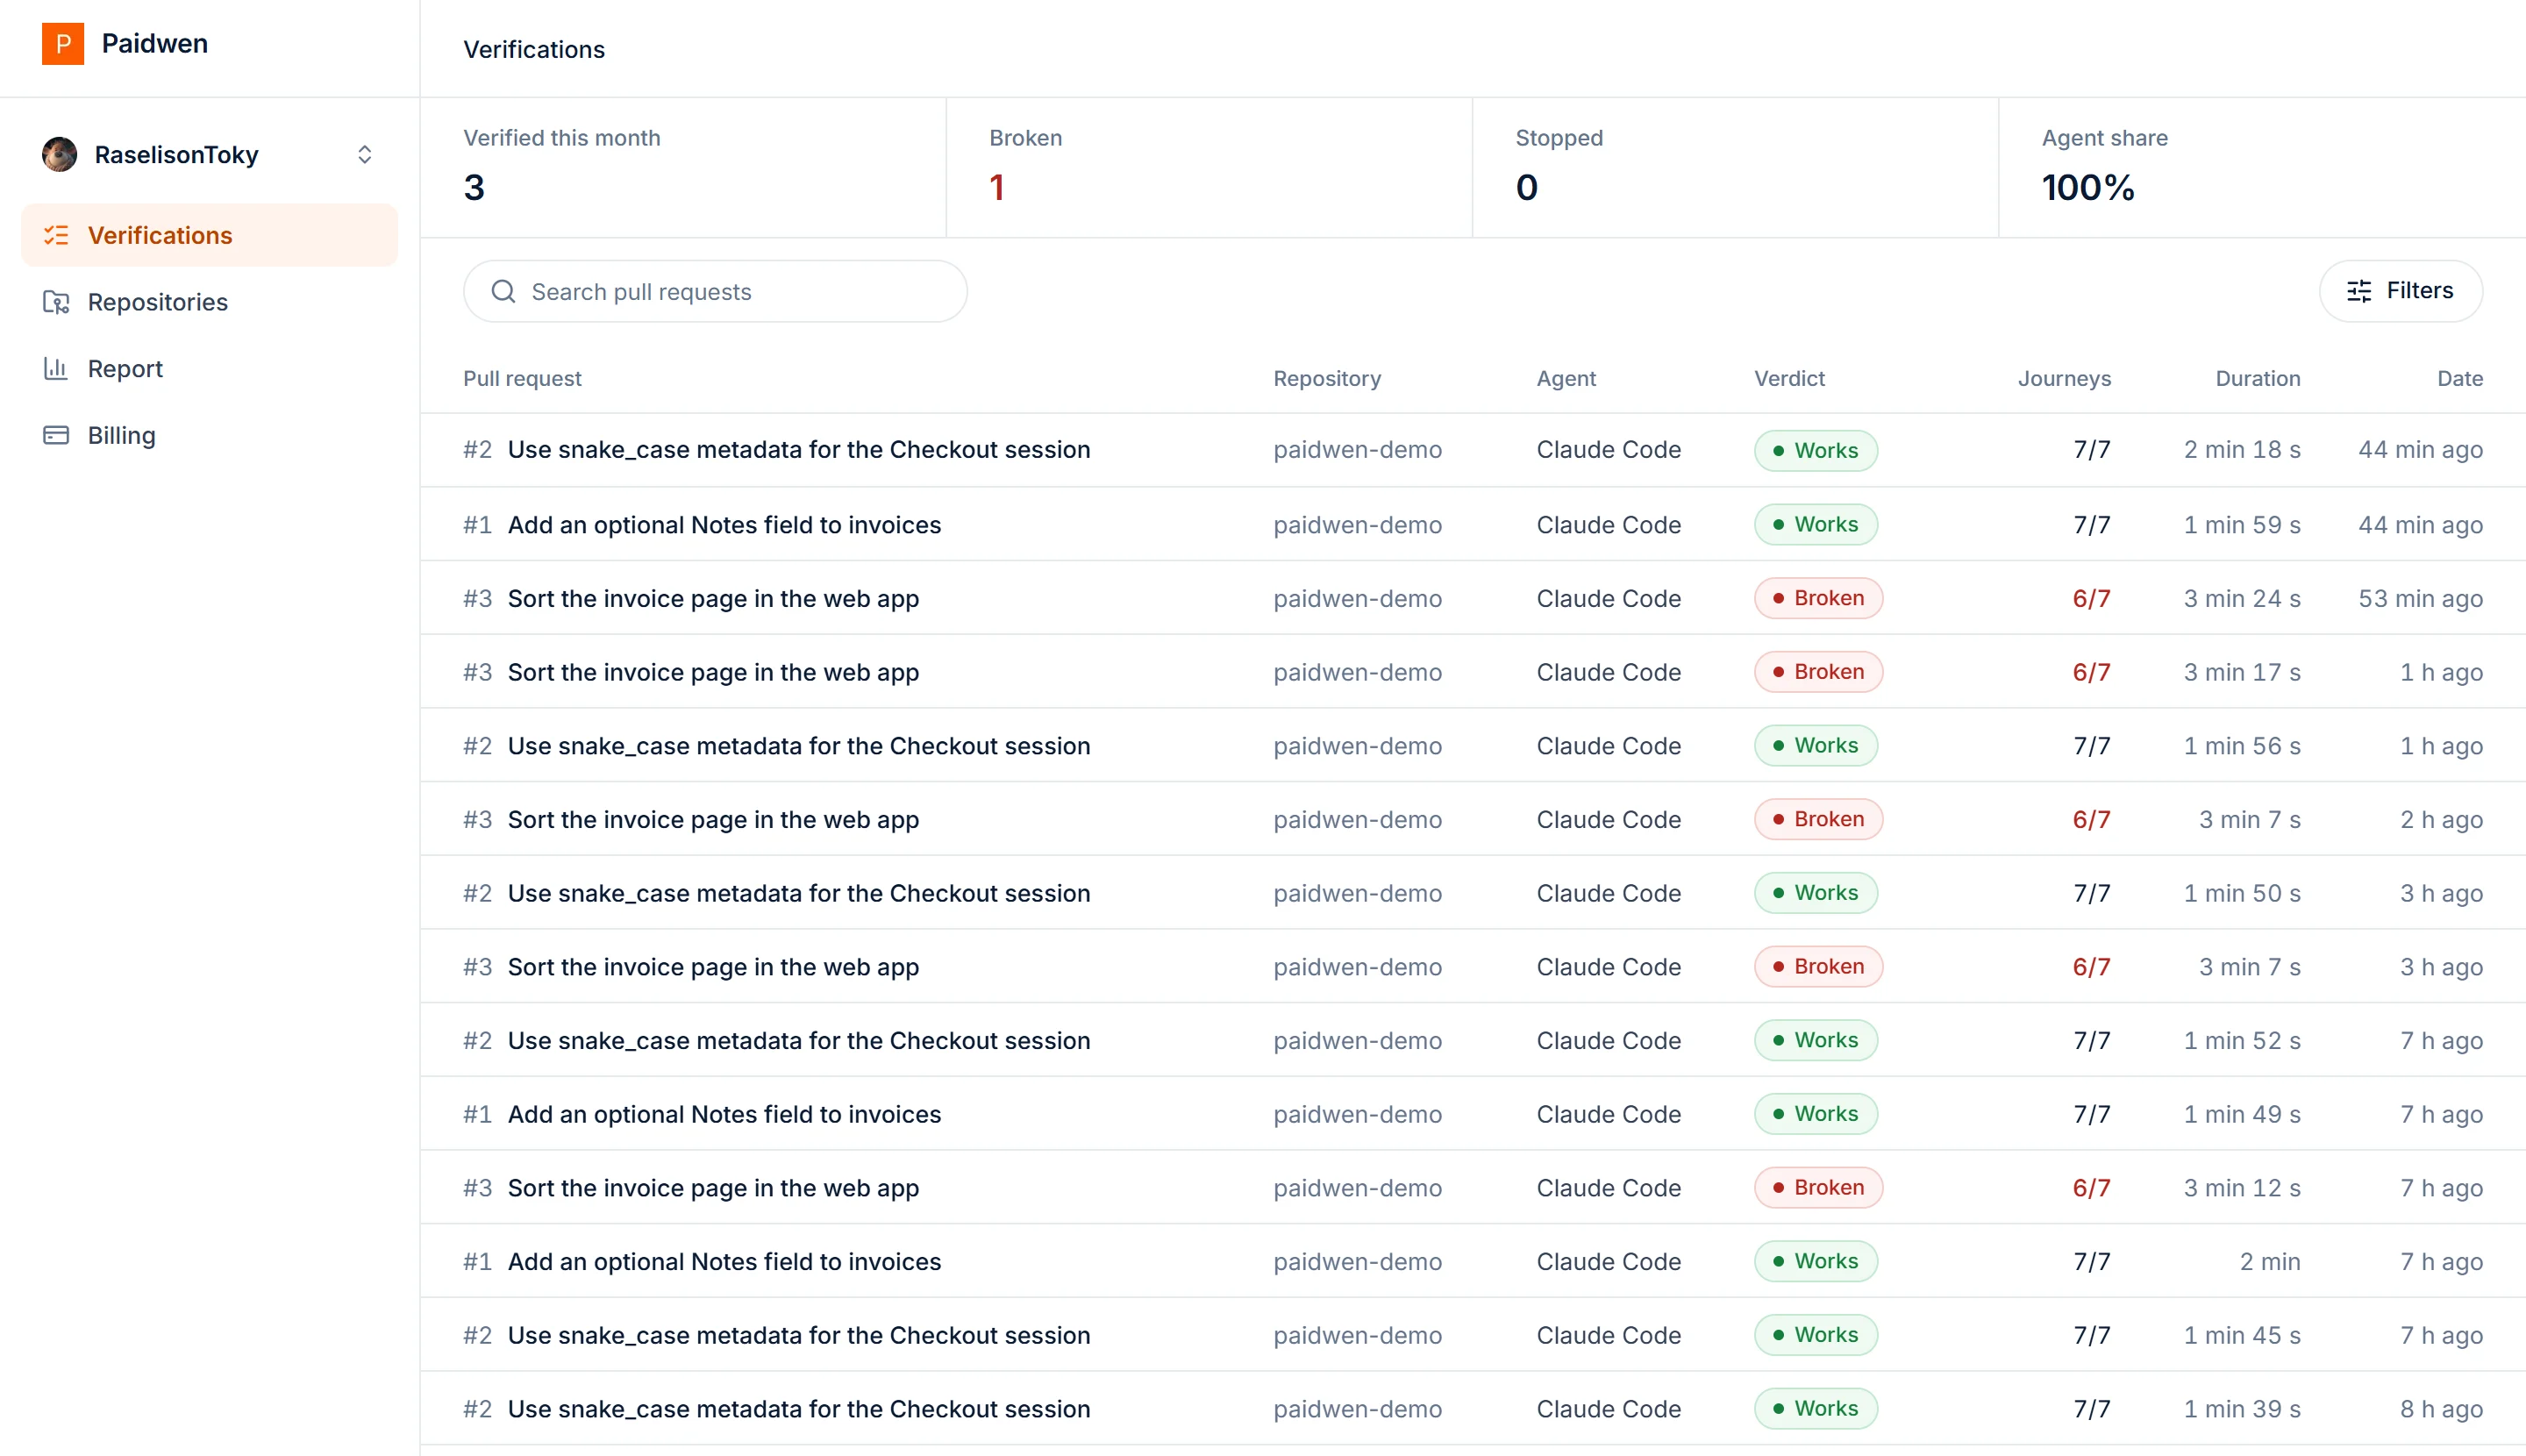The width and height of the screenshot is (2526, 1456).
Task: Click the Pull request column header
Action: pyautogui.click(x=522, y=379)
